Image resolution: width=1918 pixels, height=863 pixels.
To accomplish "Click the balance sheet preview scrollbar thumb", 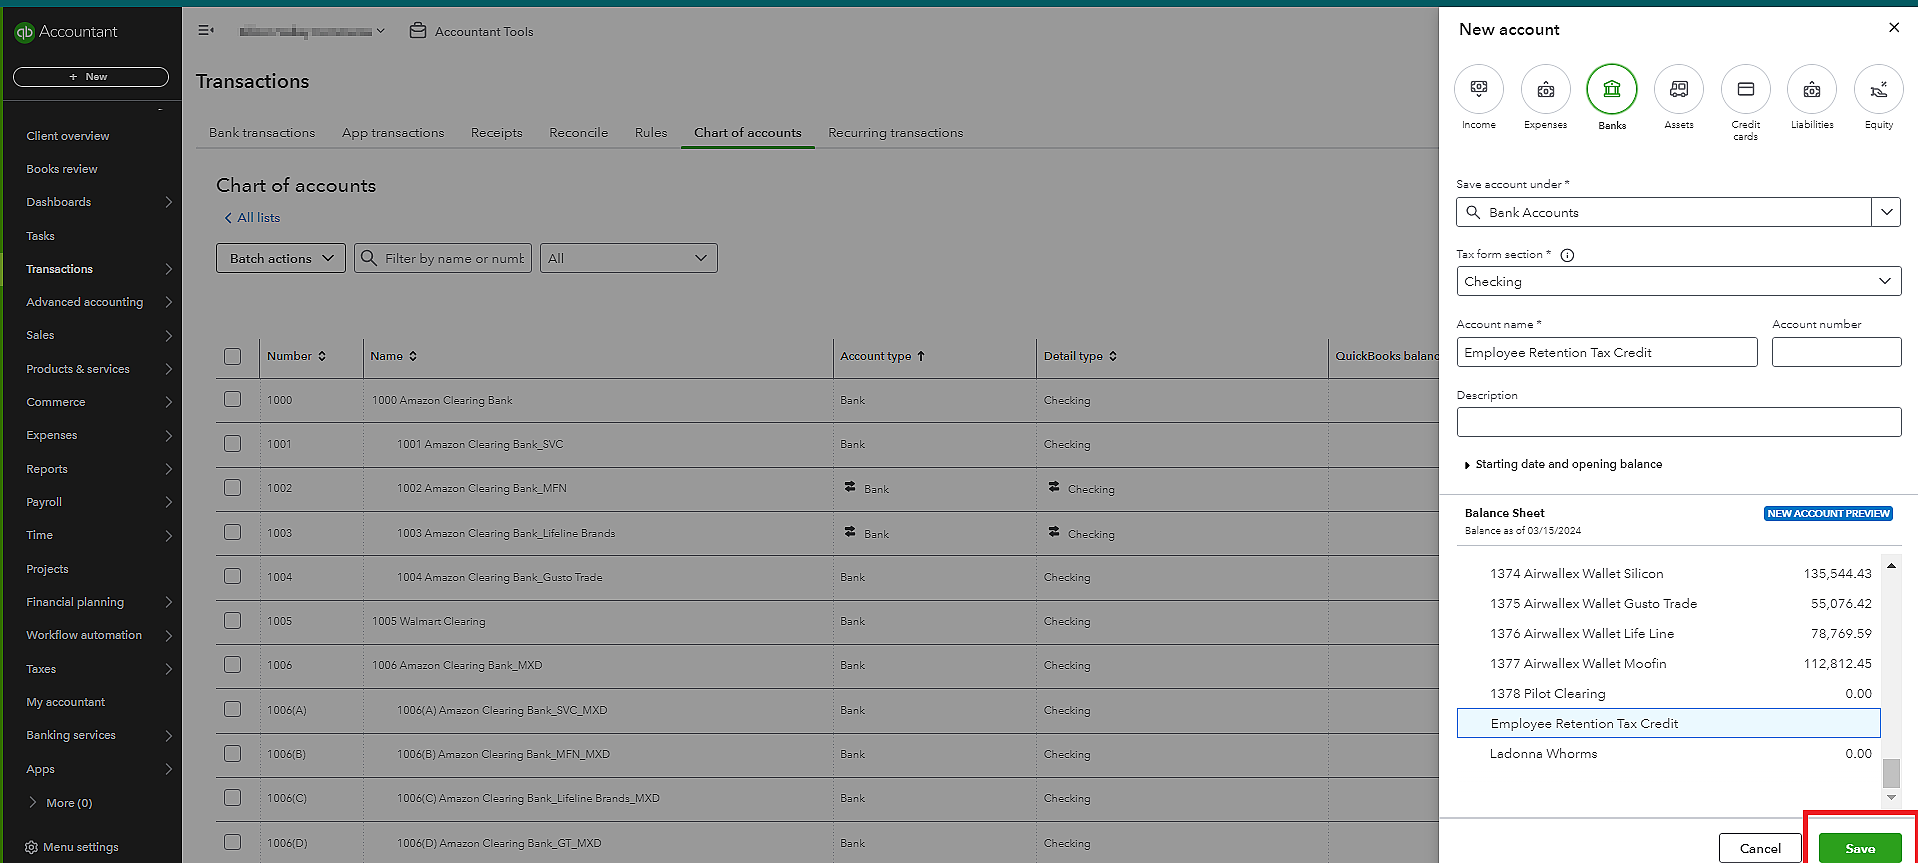I will coord(1891,773).
